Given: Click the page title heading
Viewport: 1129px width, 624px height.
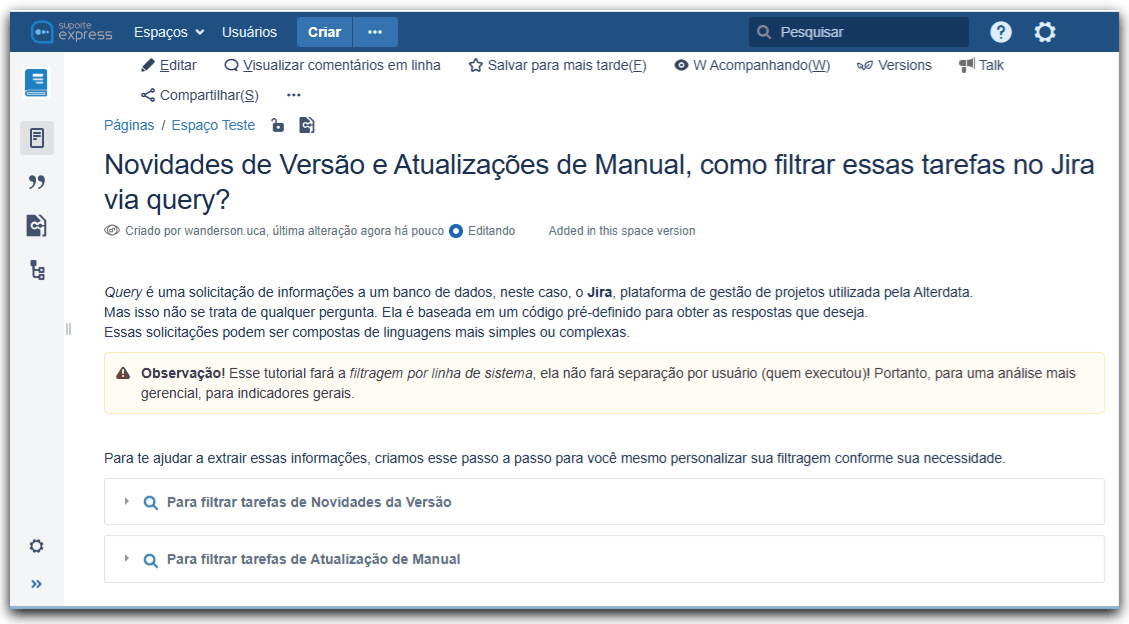Looking at the screenshot, I should 599,182.
